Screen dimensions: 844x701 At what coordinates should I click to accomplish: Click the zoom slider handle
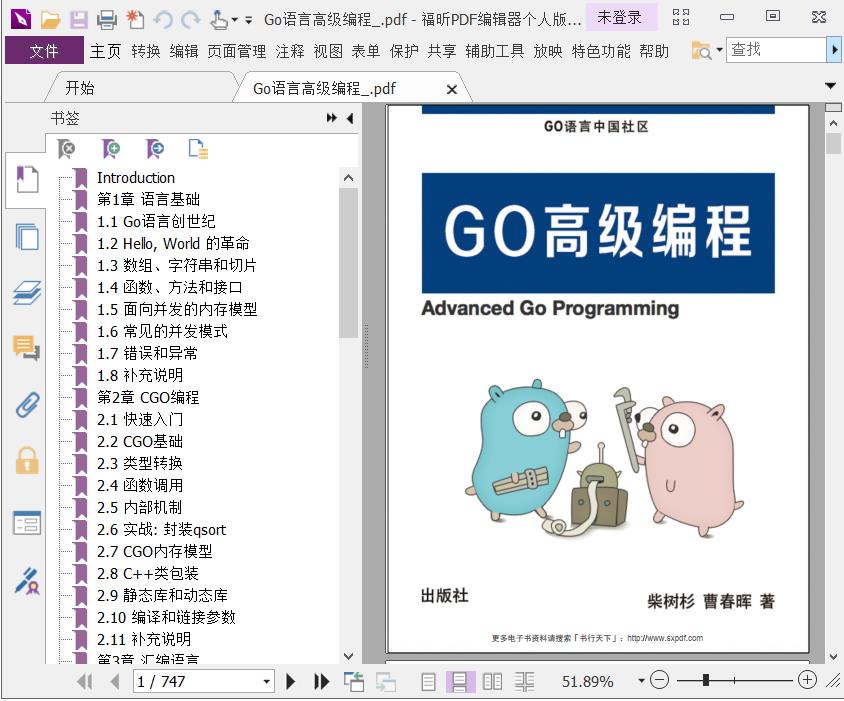coord(705,680)
